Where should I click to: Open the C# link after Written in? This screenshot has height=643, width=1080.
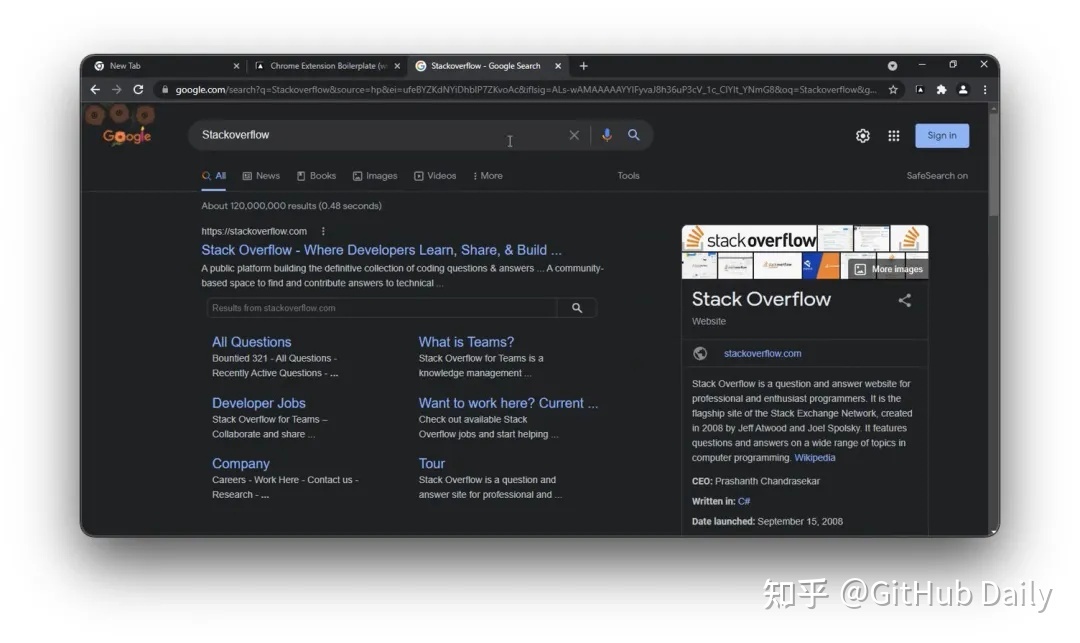click(x=744, y=501)
